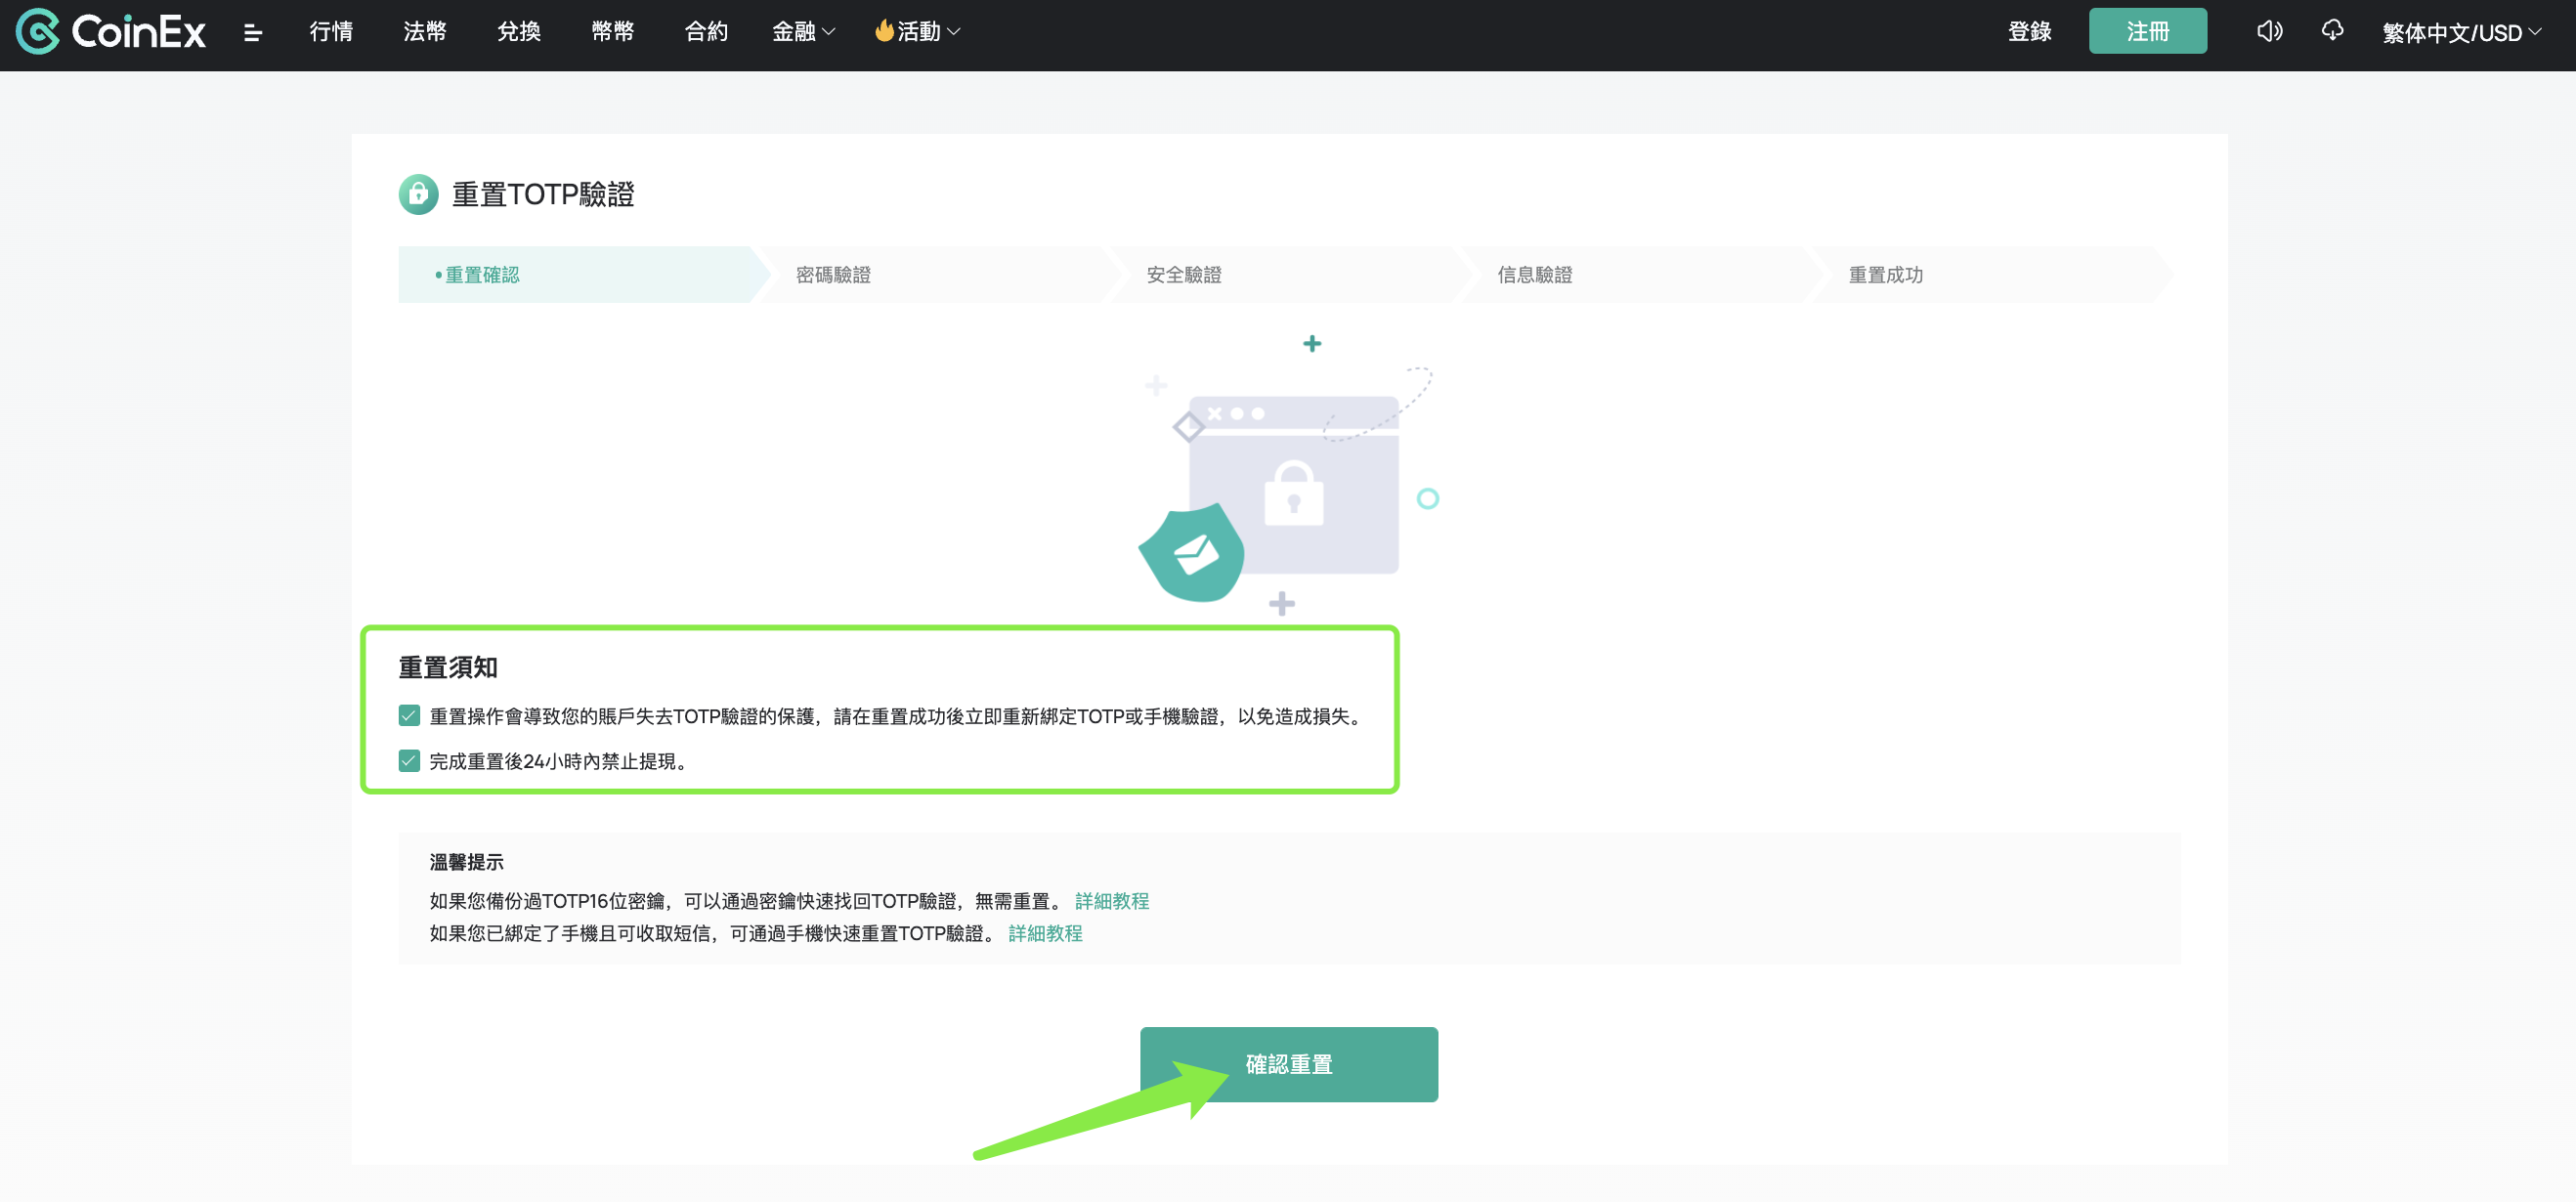2576x1202 pixels.
Task: Expand the 金融 dropdown menu
Action: (x=803, y=32)
